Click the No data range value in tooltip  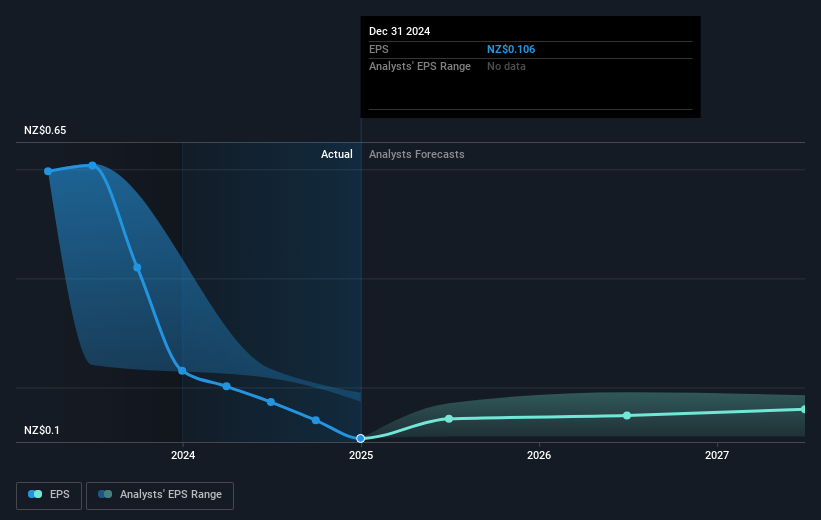tap(506, 67)
